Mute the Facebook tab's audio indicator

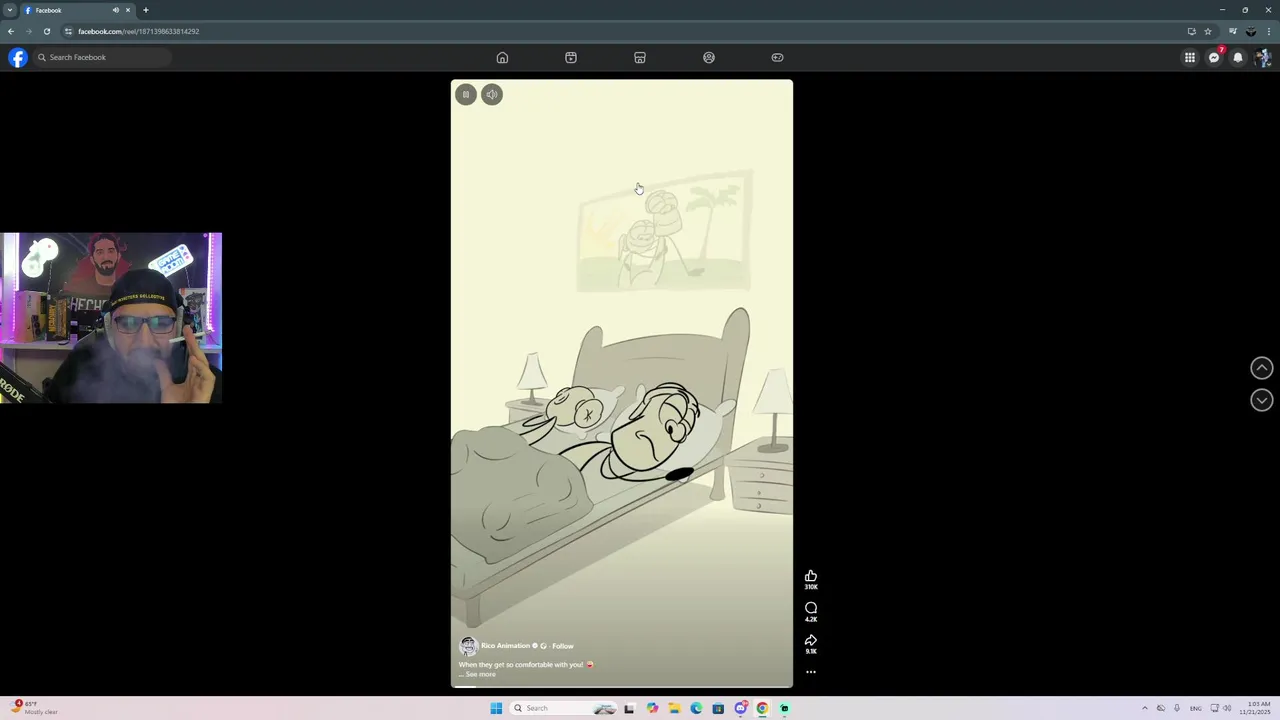click(x=116, y=10)
